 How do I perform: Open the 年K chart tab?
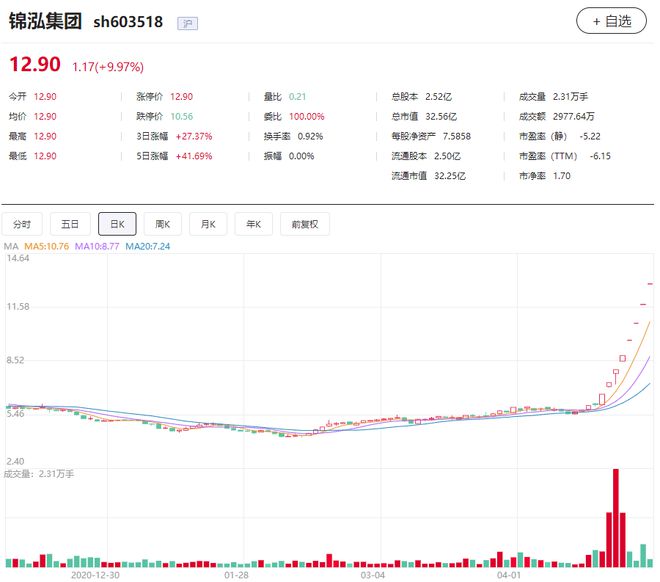point(253,224)
